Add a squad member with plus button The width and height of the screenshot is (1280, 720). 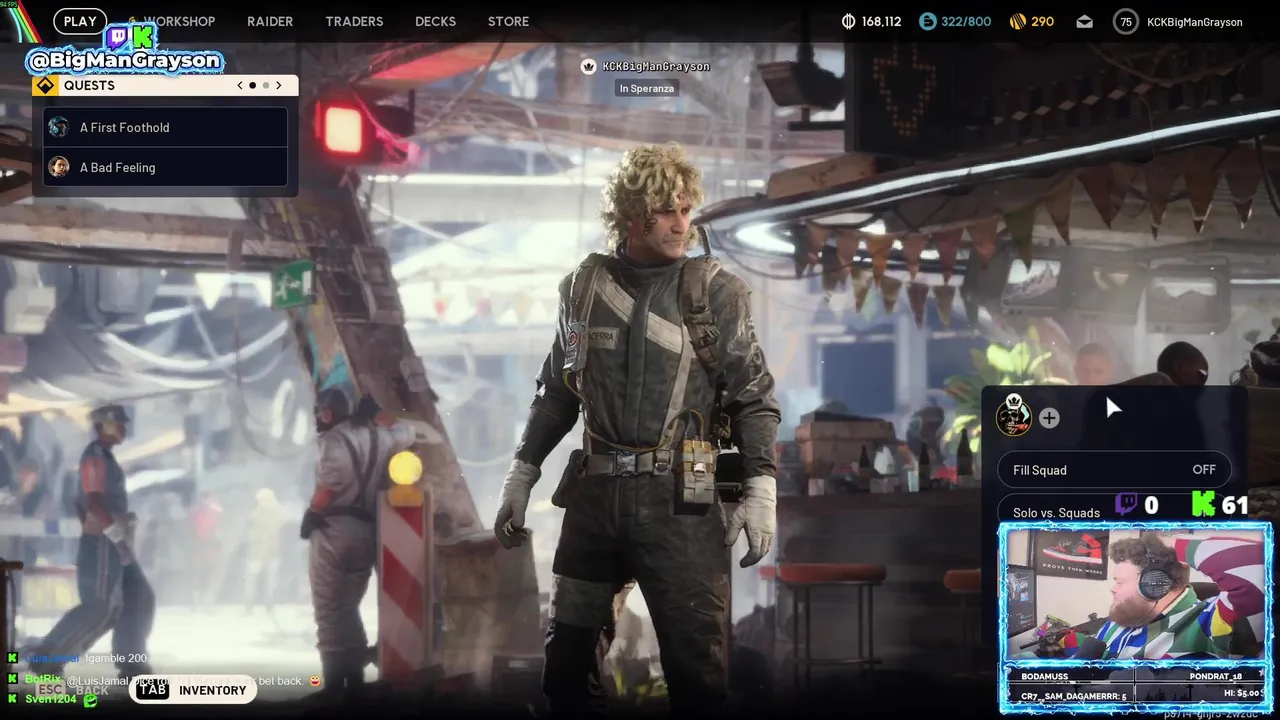1049,418
